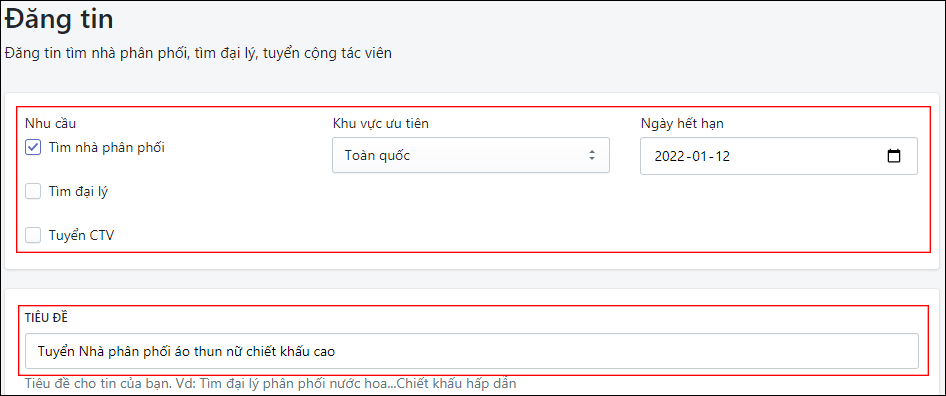Screen dimensions: 946x396
Task: Click the Khu vực ưu tiên label
Action: click(x=381, y=124)
